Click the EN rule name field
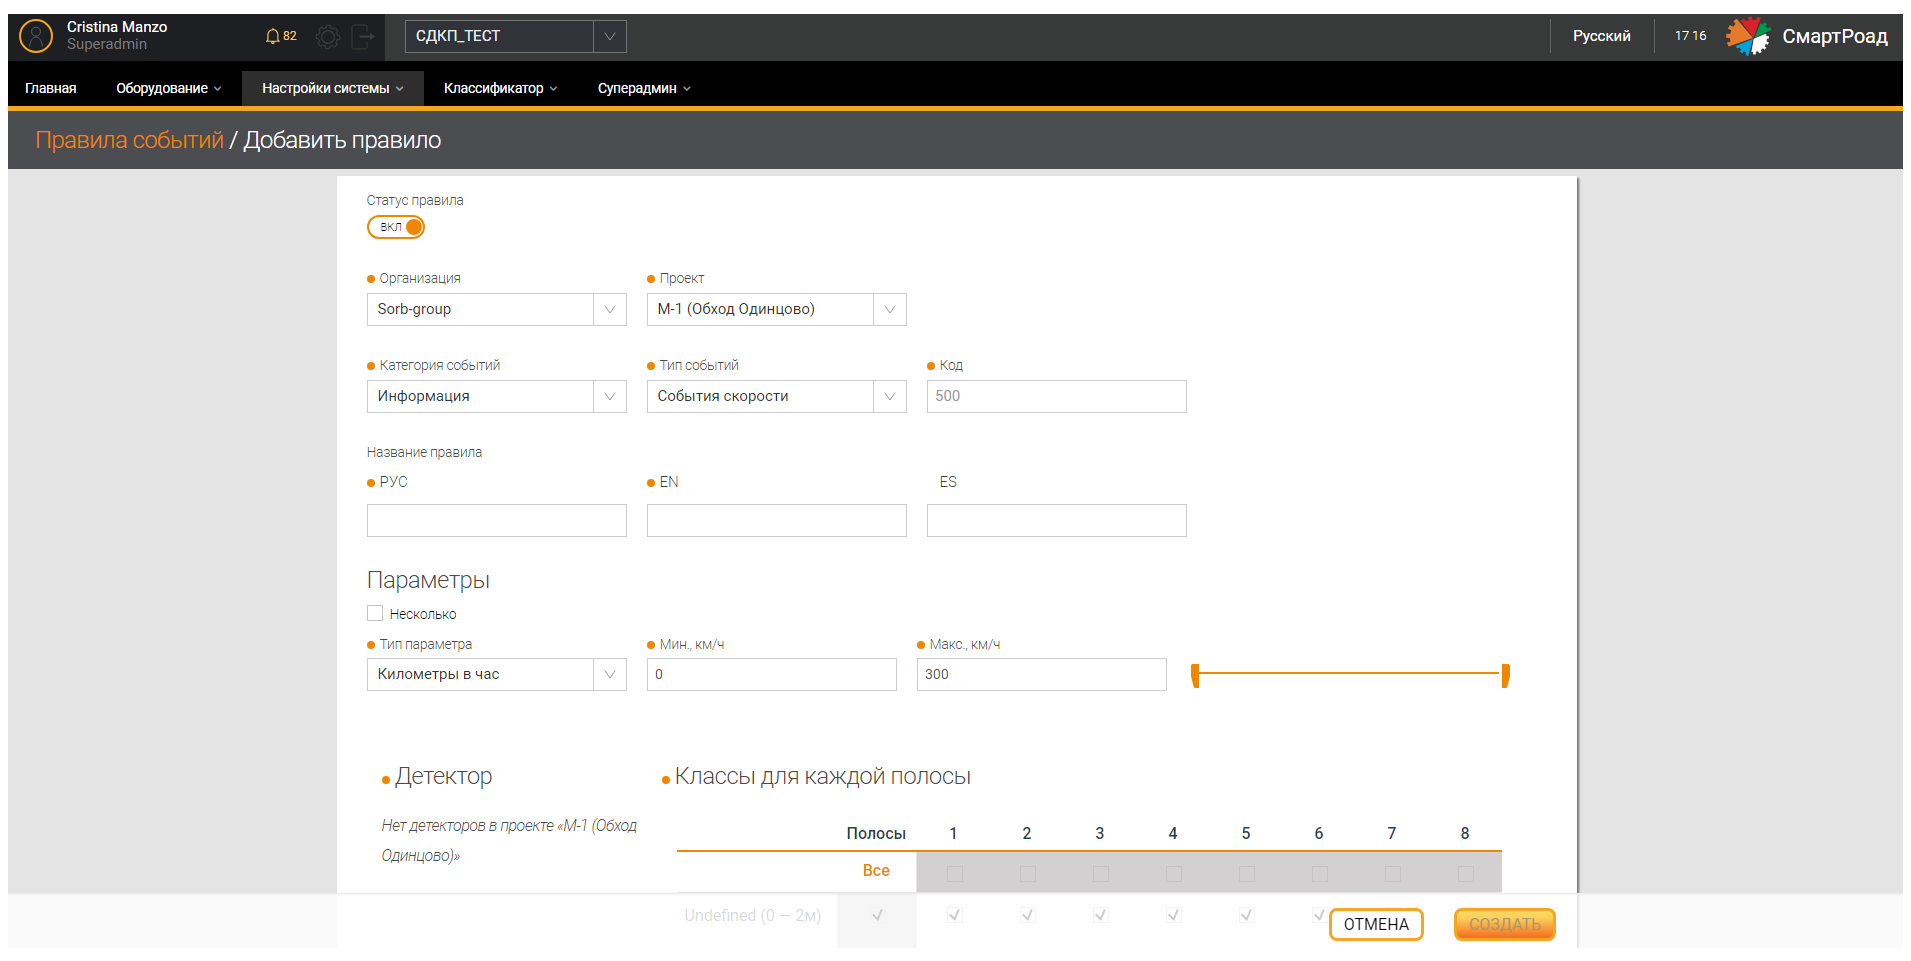This screenshot has width=1911, height=961. pyautogui.click(x=777, y=520)
